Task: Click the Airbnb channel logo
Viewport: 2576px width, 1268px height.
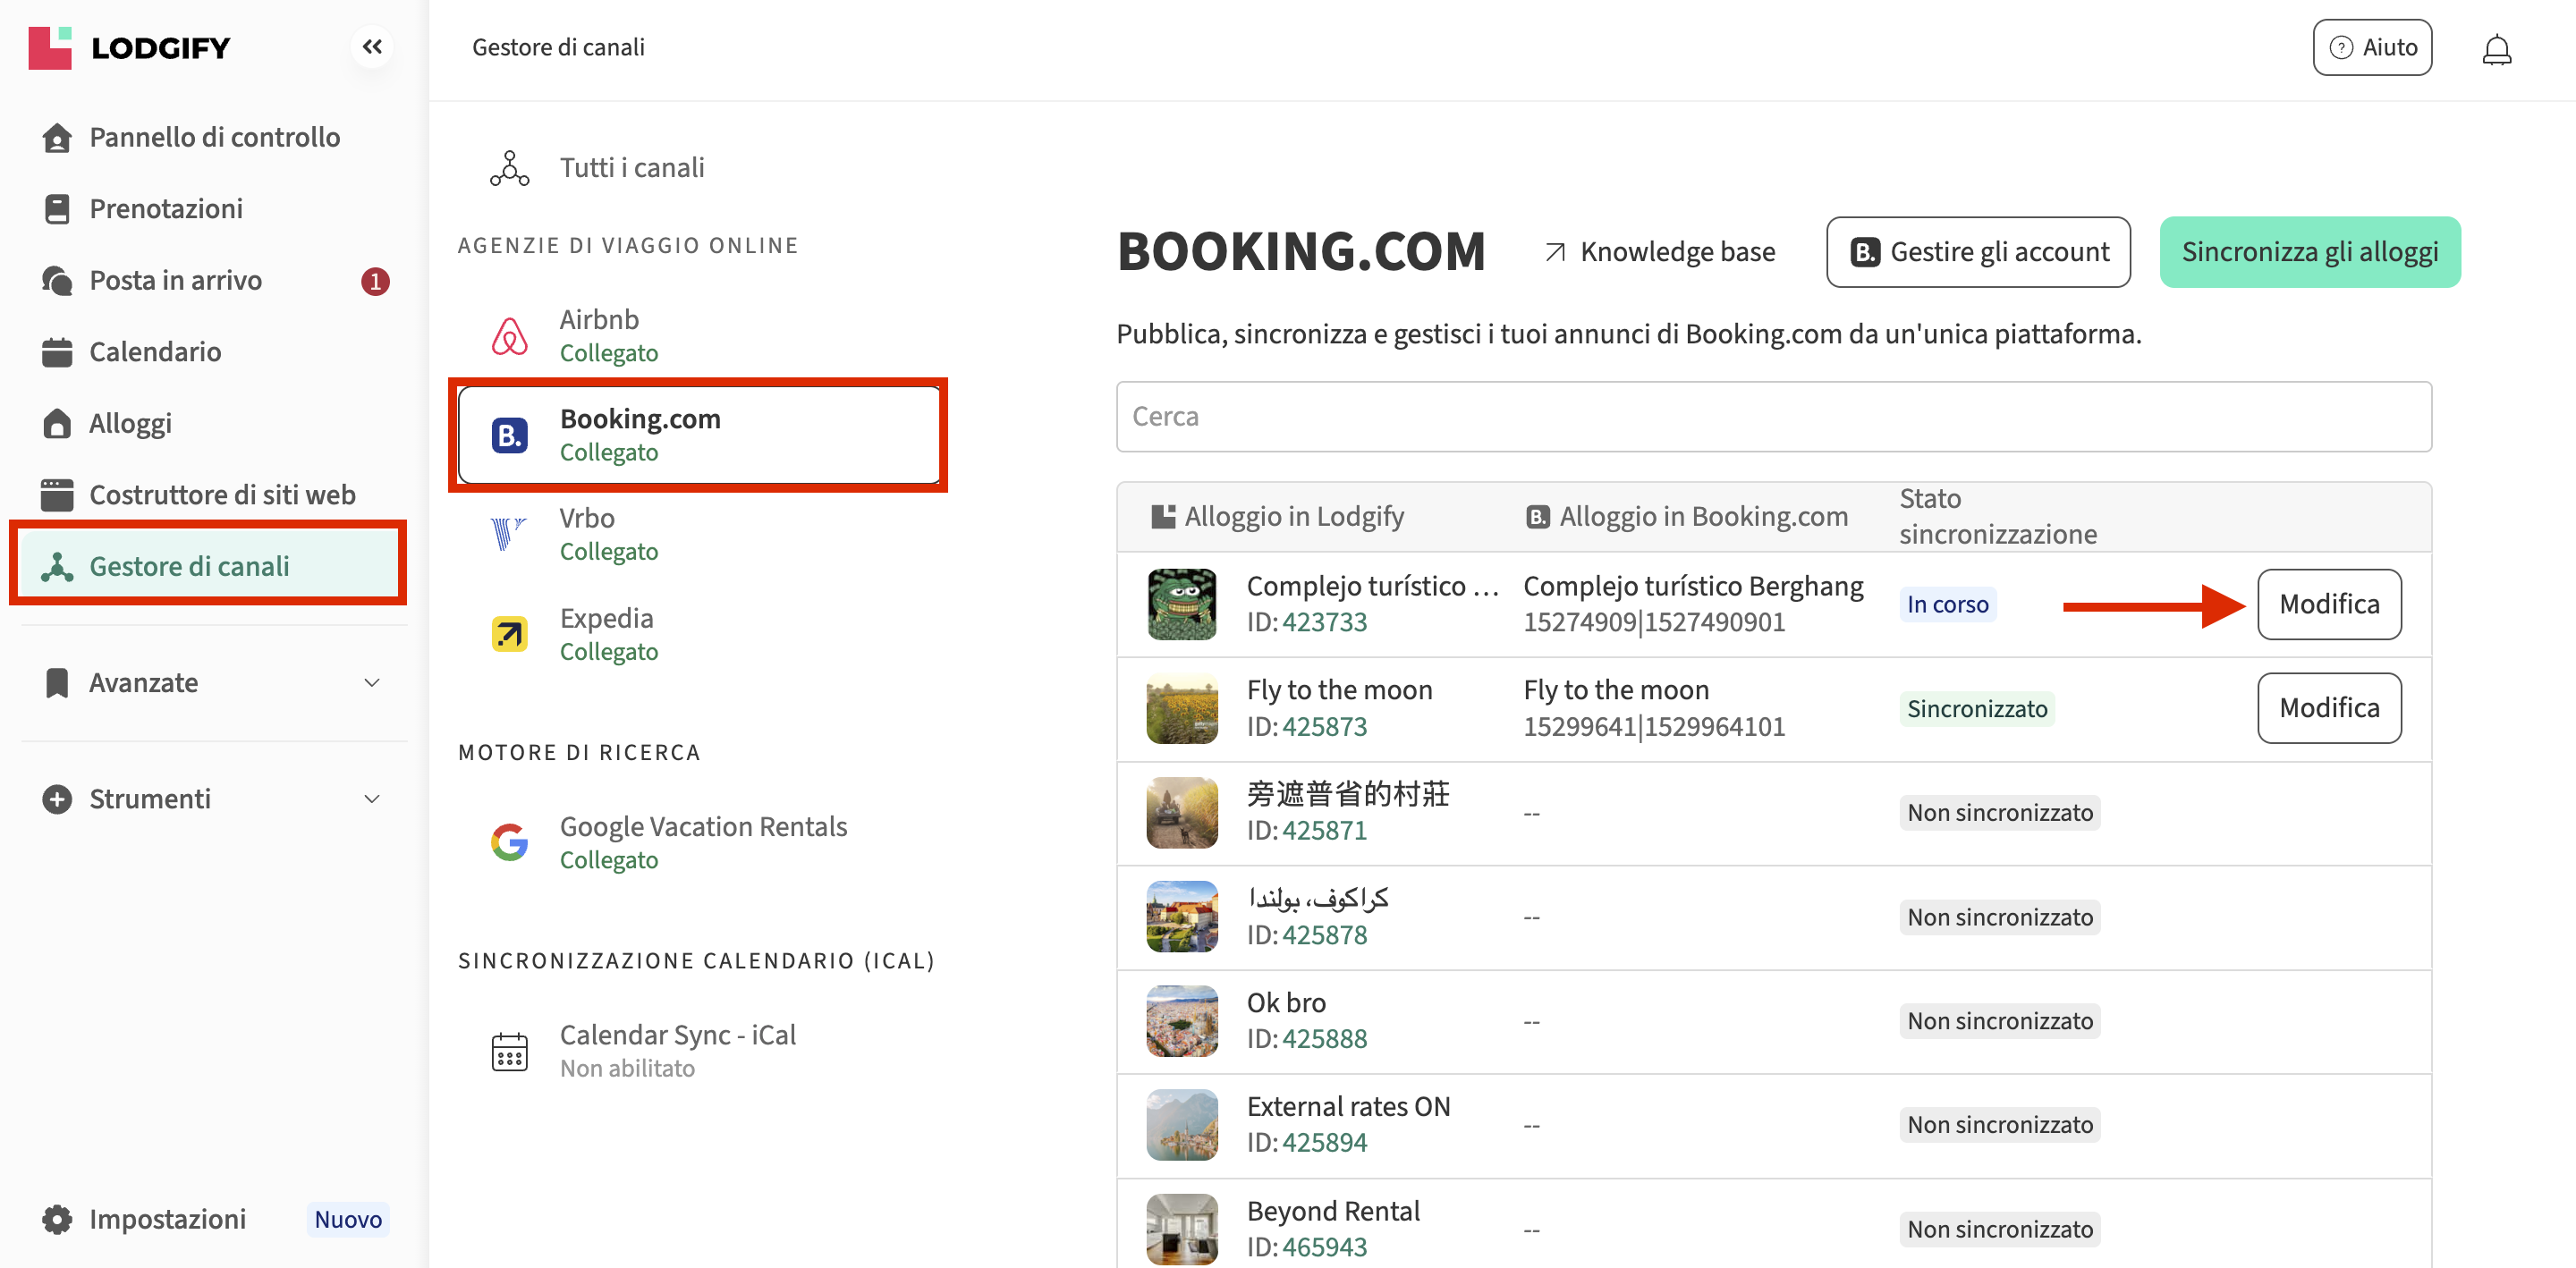Action: pyautogui.click(x=509, y=336)
